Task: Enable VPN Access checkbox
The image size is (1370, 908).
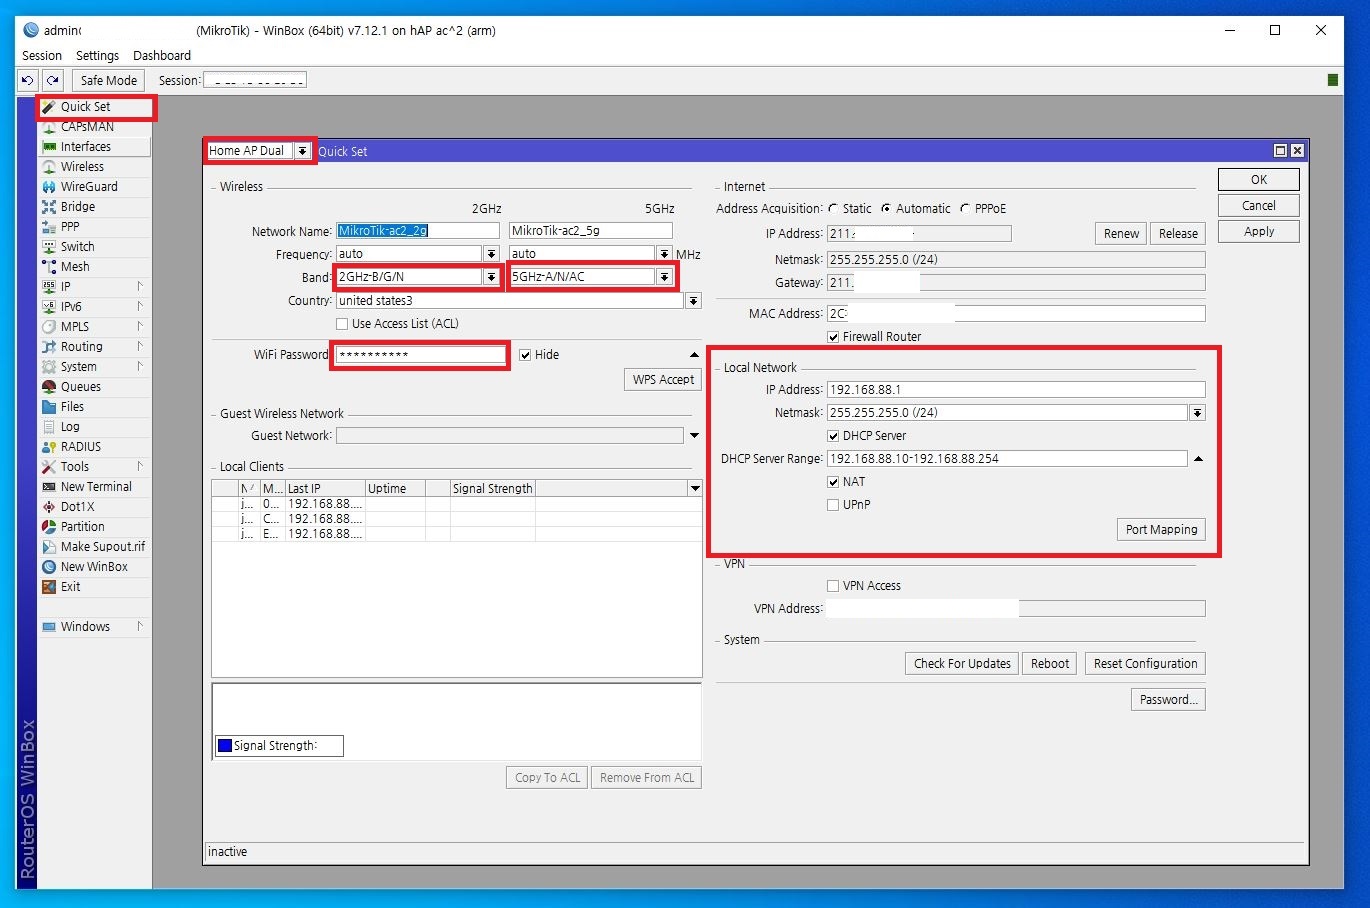Action: 833,586
